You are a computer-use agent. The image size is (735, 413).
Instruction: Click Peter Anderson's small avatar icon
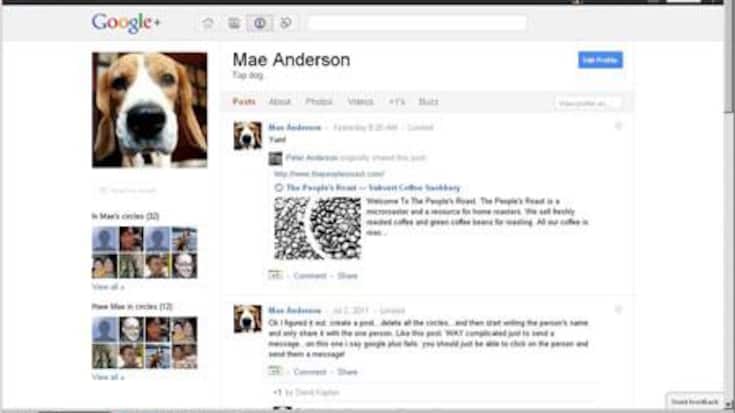pyautogui.click(x=275, y=158)
